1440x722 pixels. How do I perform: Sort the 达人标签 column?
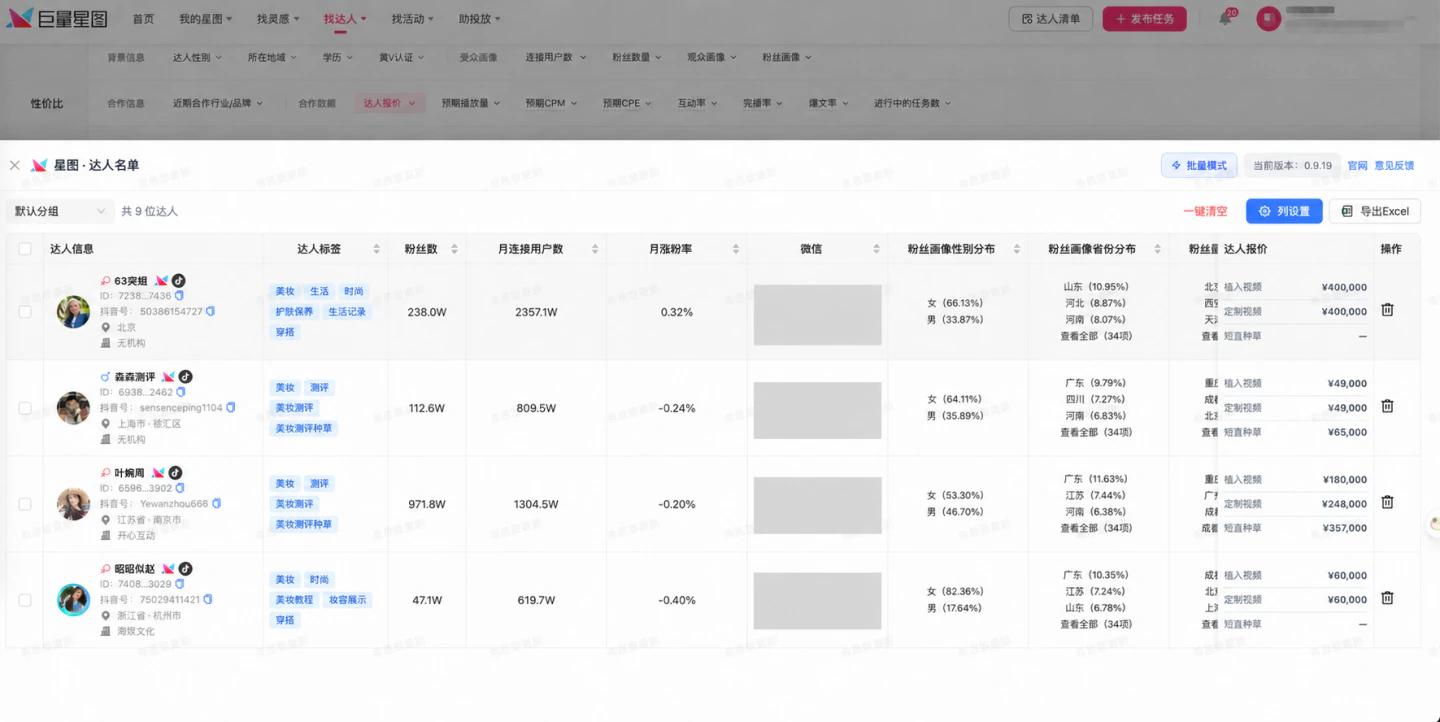pyautogui.click(x=377, y=249)
